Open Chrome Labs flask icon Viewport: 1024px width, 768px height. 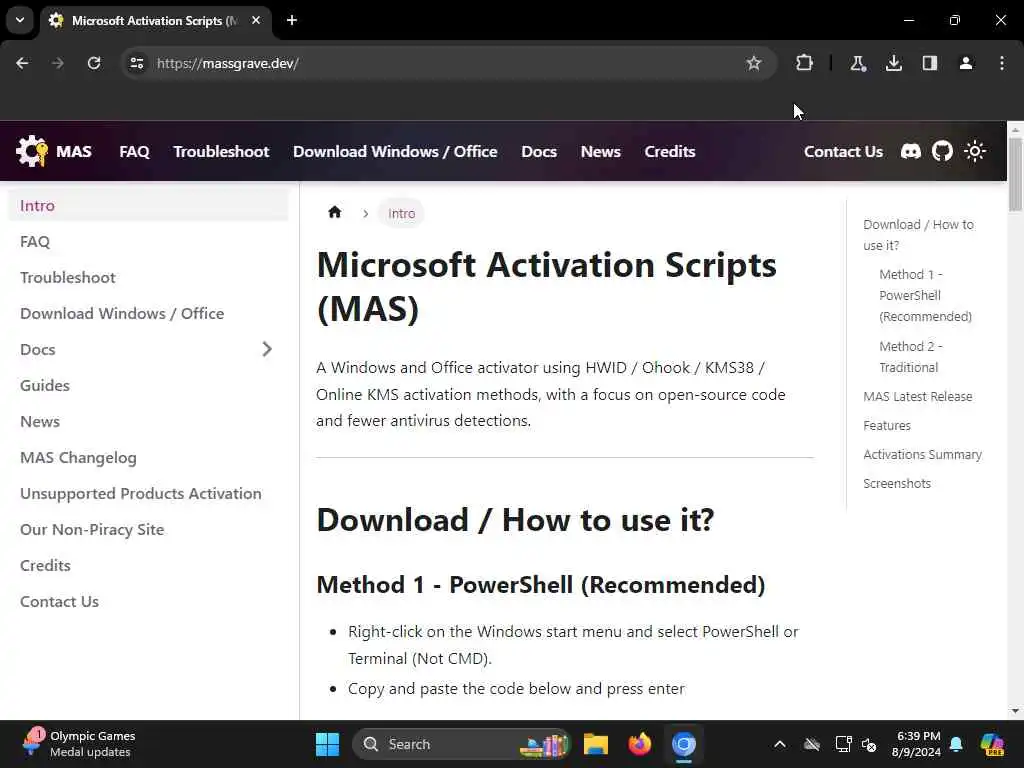pos(857,63)
